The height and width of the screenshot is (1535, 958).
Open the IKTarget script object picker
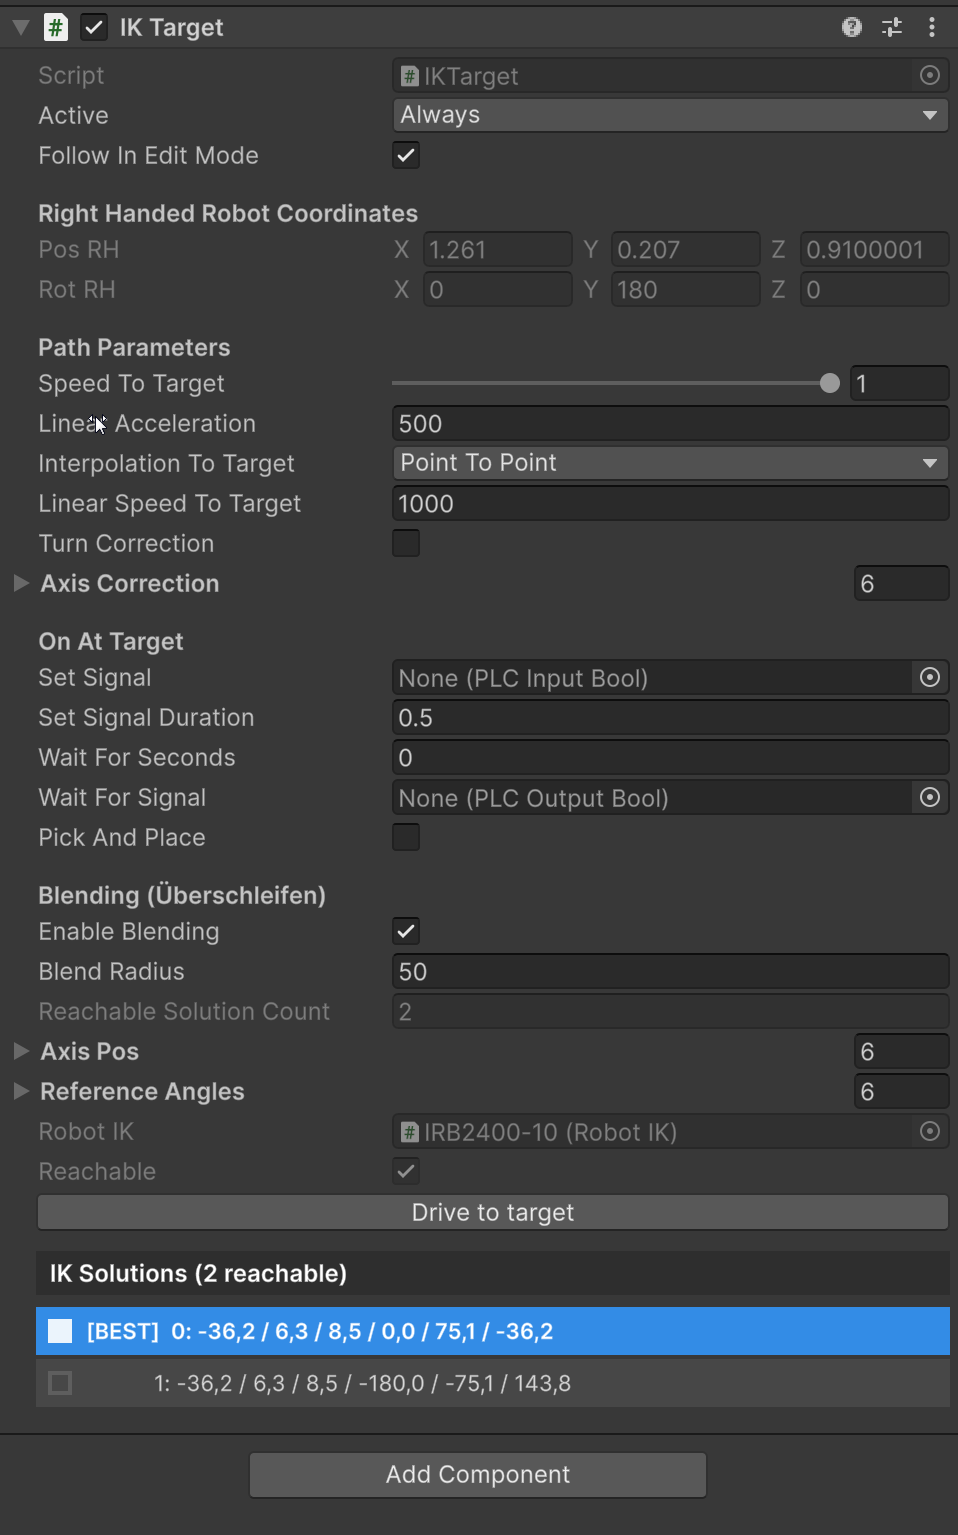click(929, 75)
